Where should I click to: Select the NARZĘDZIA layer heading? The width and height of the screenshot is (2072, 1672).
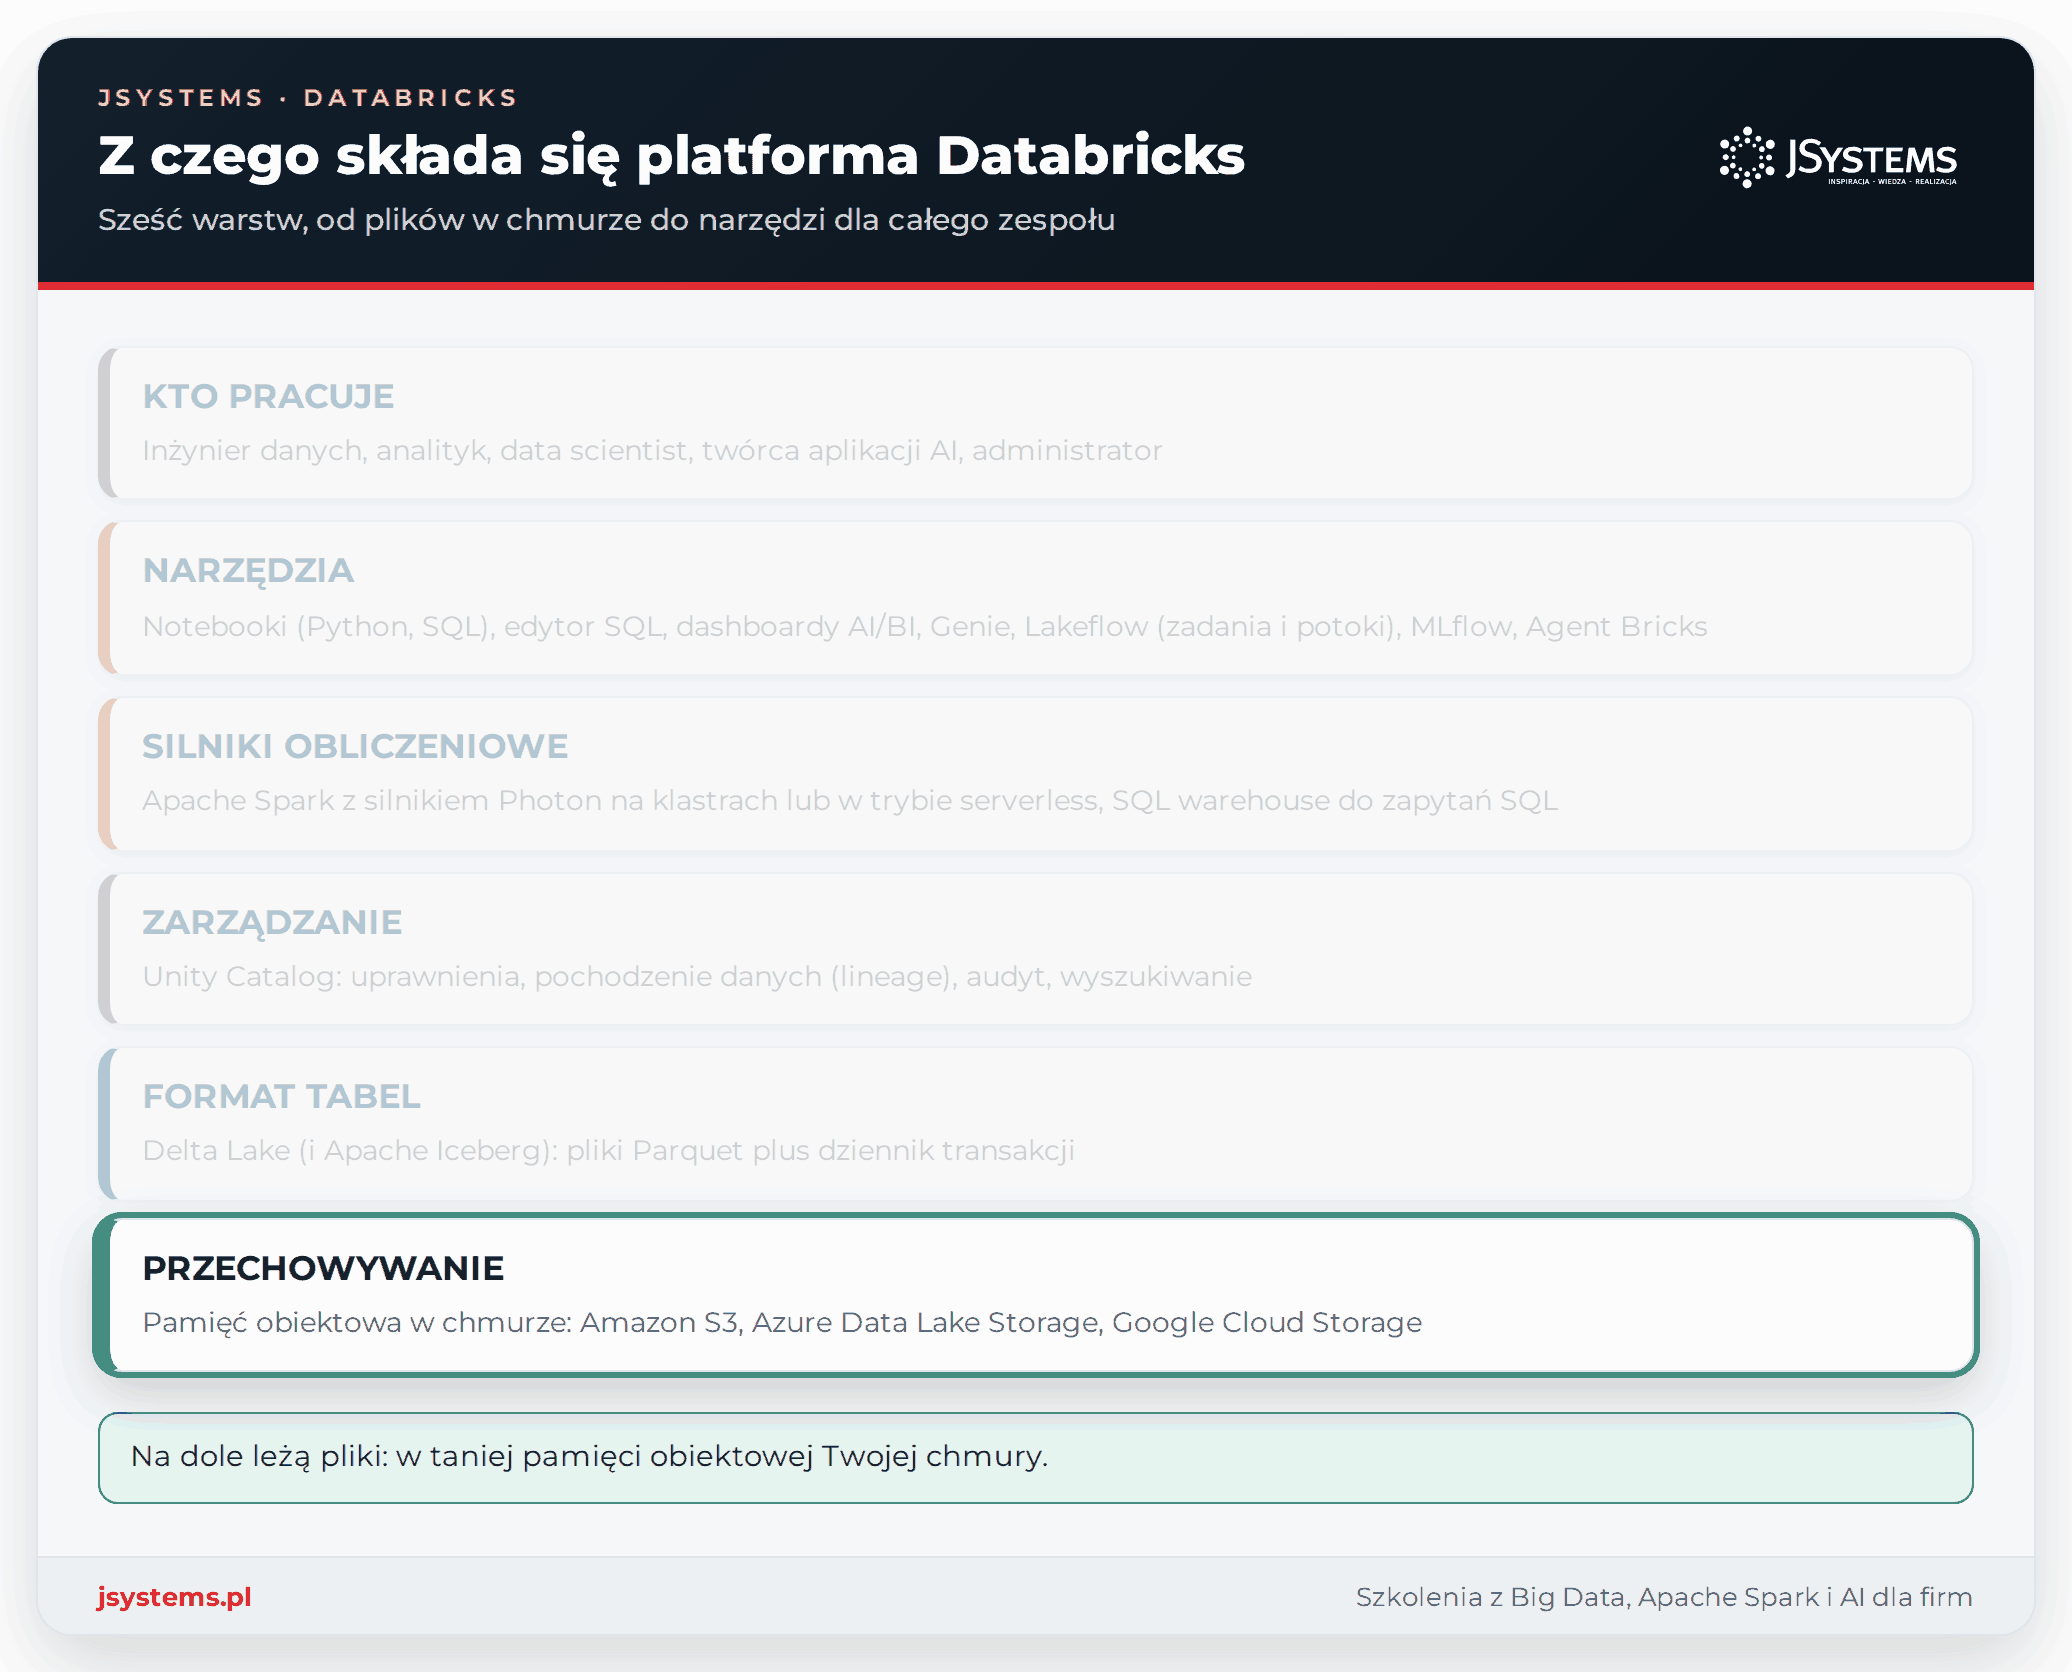[x=248, y=570]
